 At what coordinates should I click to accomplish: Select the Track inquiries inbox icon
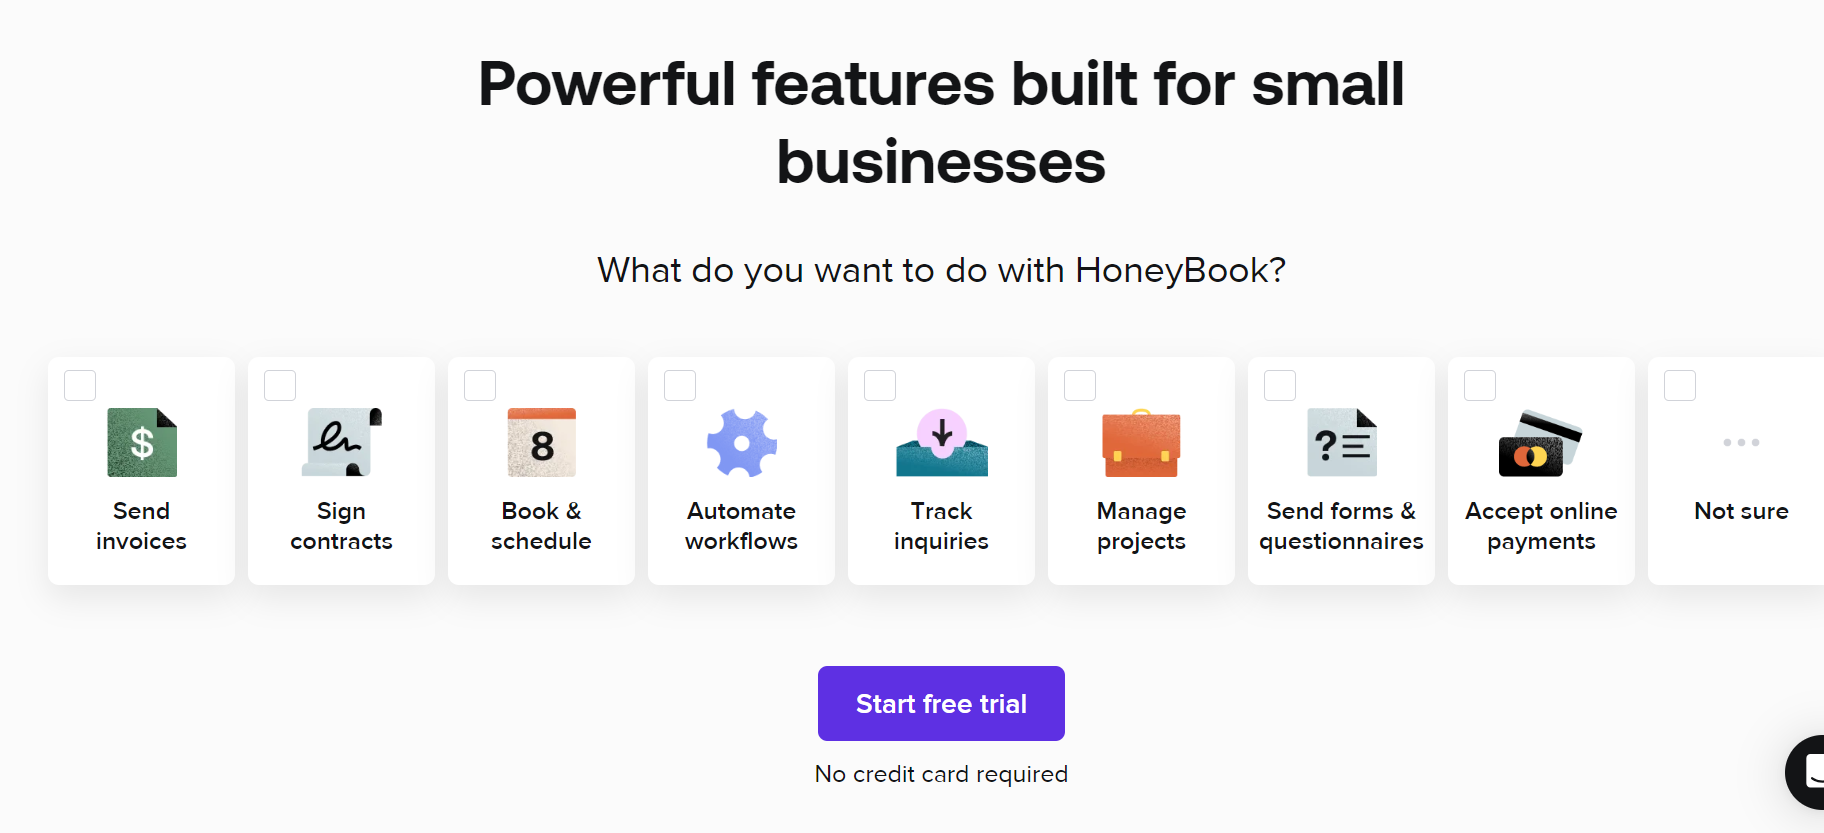coord(941,442)
